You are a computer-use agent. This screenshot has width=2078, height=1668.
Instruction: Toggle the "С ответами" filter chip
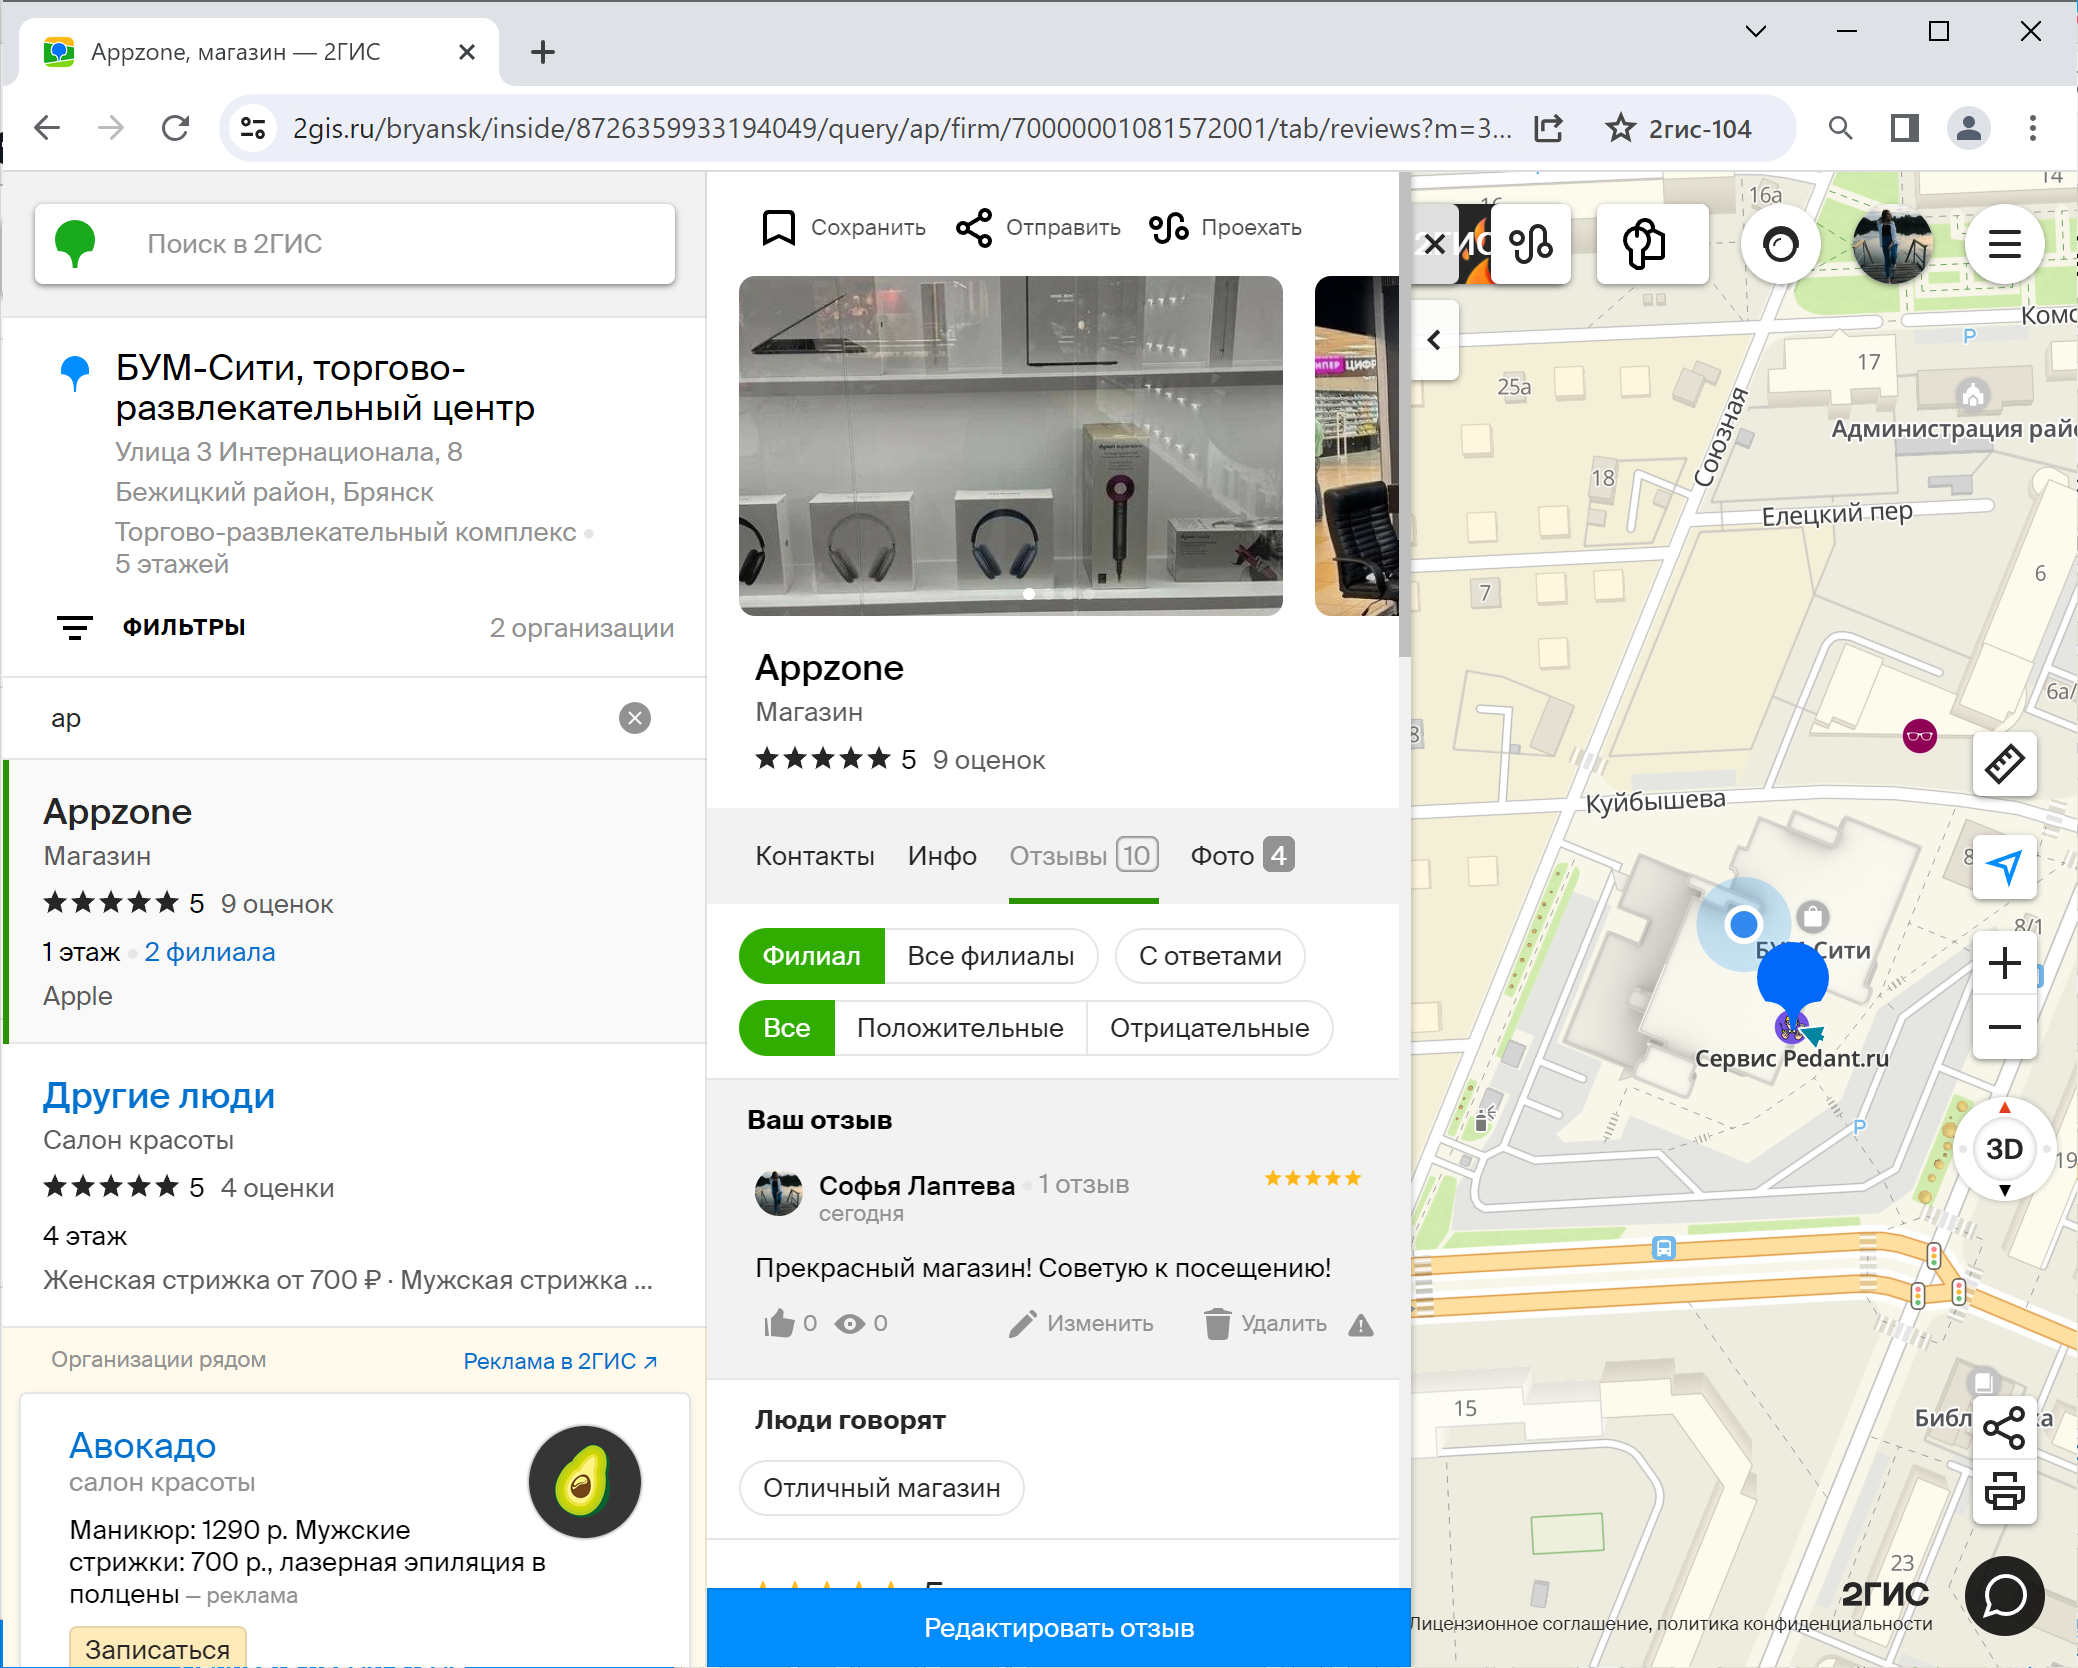click(x=1209, y=956)
